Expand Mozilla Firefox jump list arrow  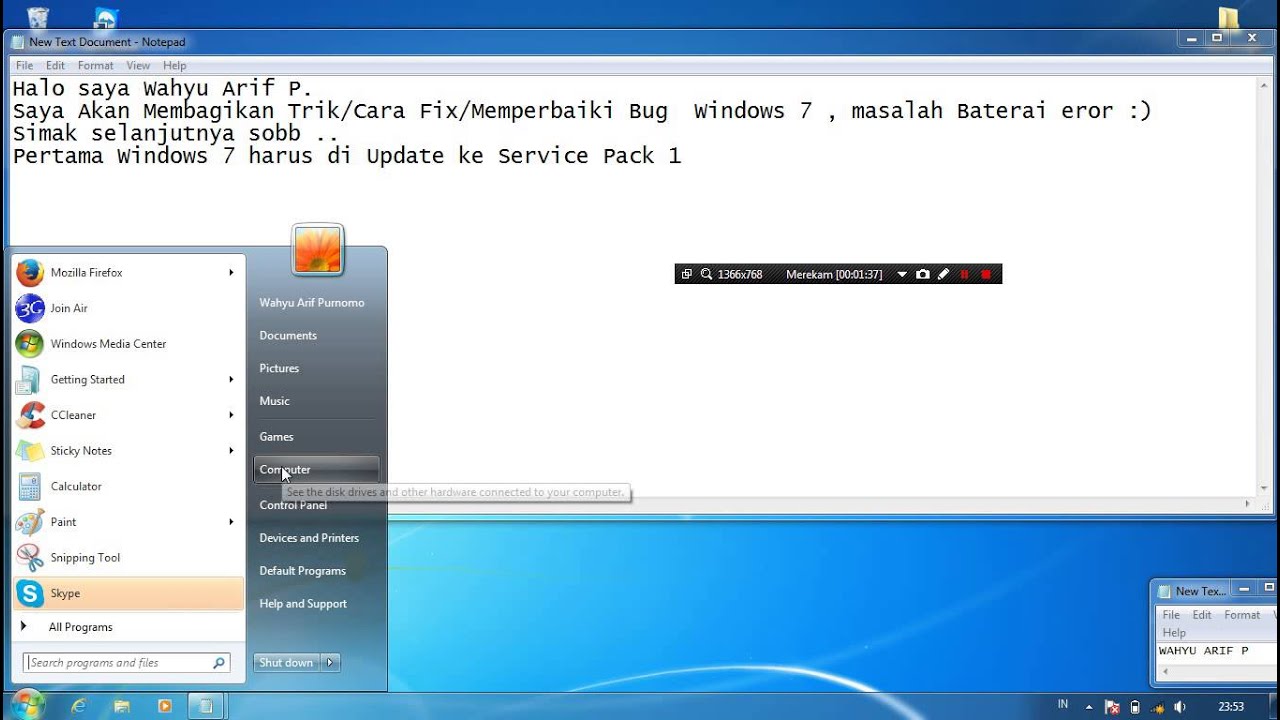[x=231, y=272]
